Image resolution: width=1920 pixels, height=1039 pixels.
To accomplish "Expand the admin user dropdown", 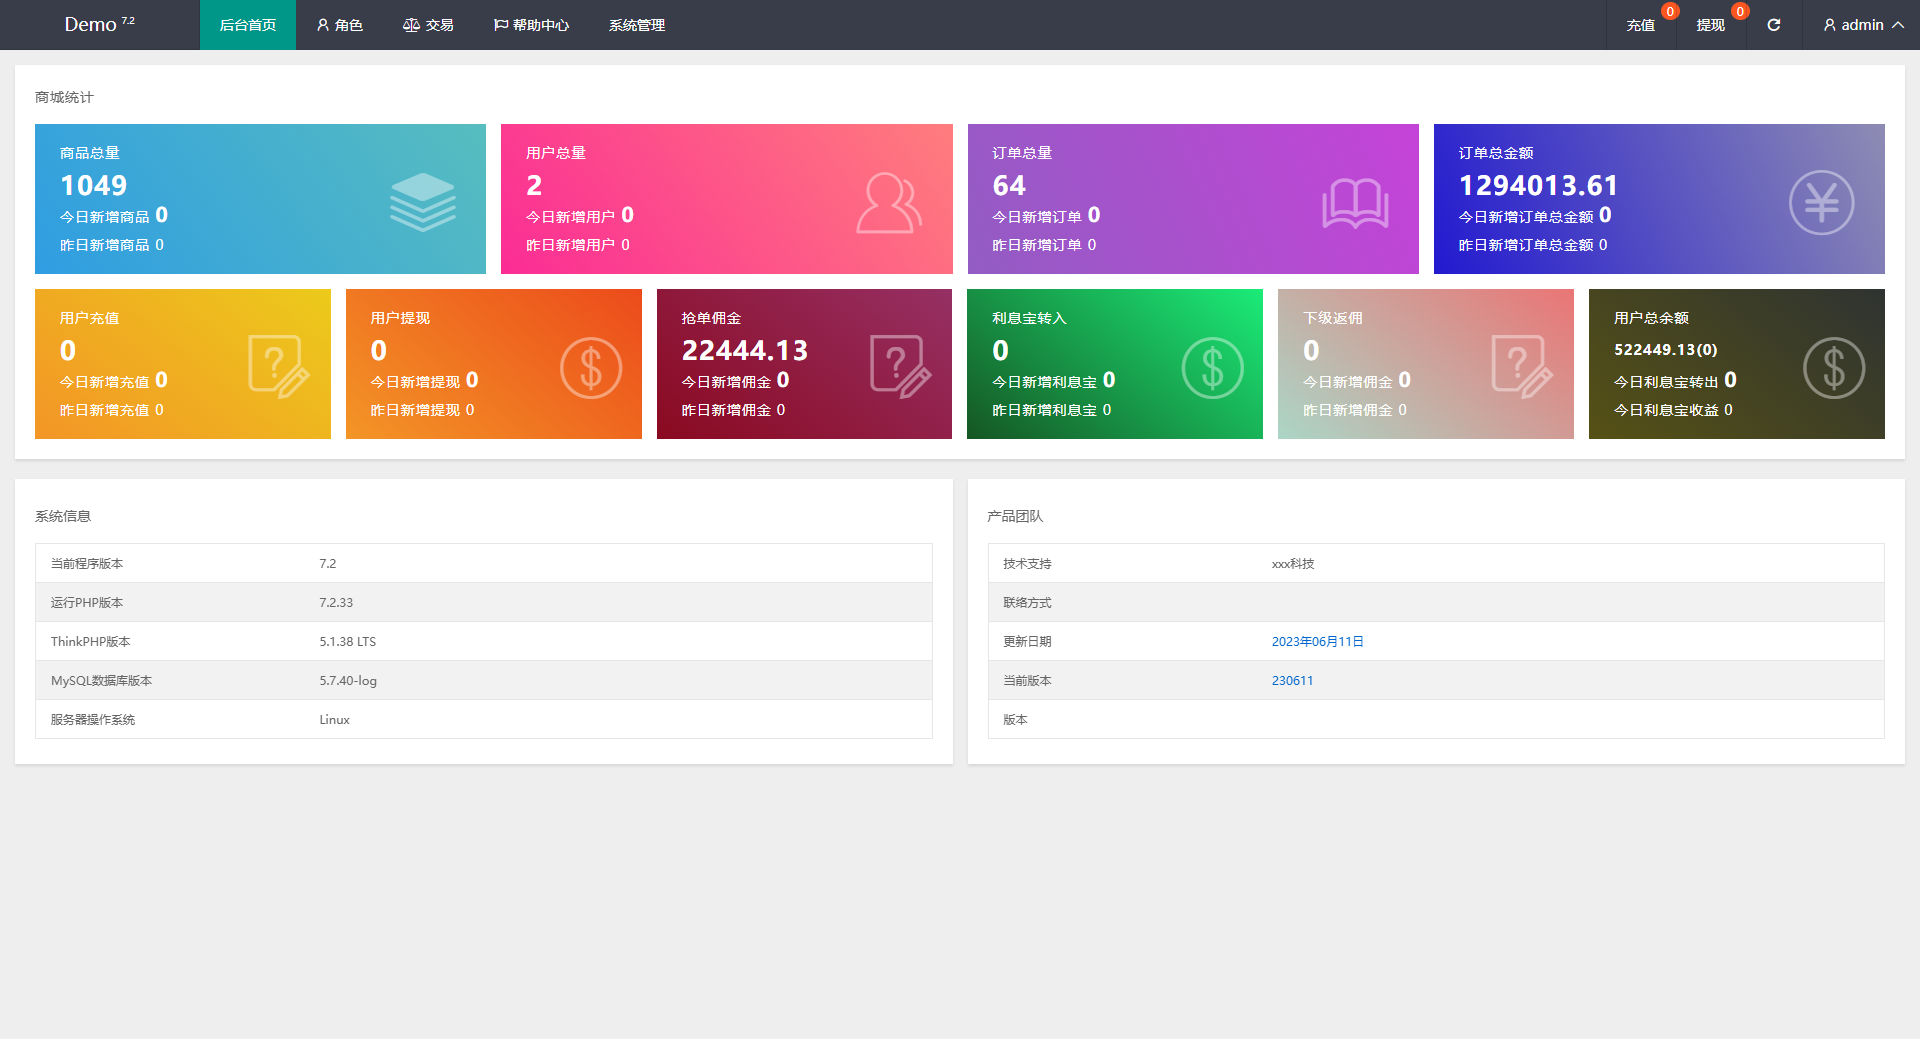I will click(1862, 25).
